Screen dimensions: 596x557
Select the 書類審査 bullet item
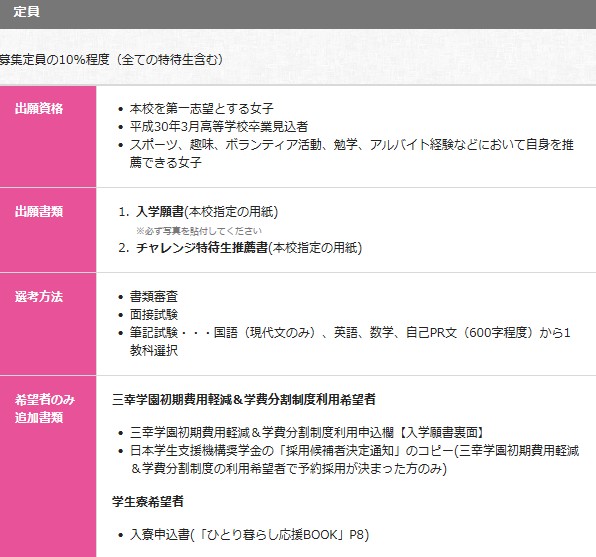click(154, 296)
